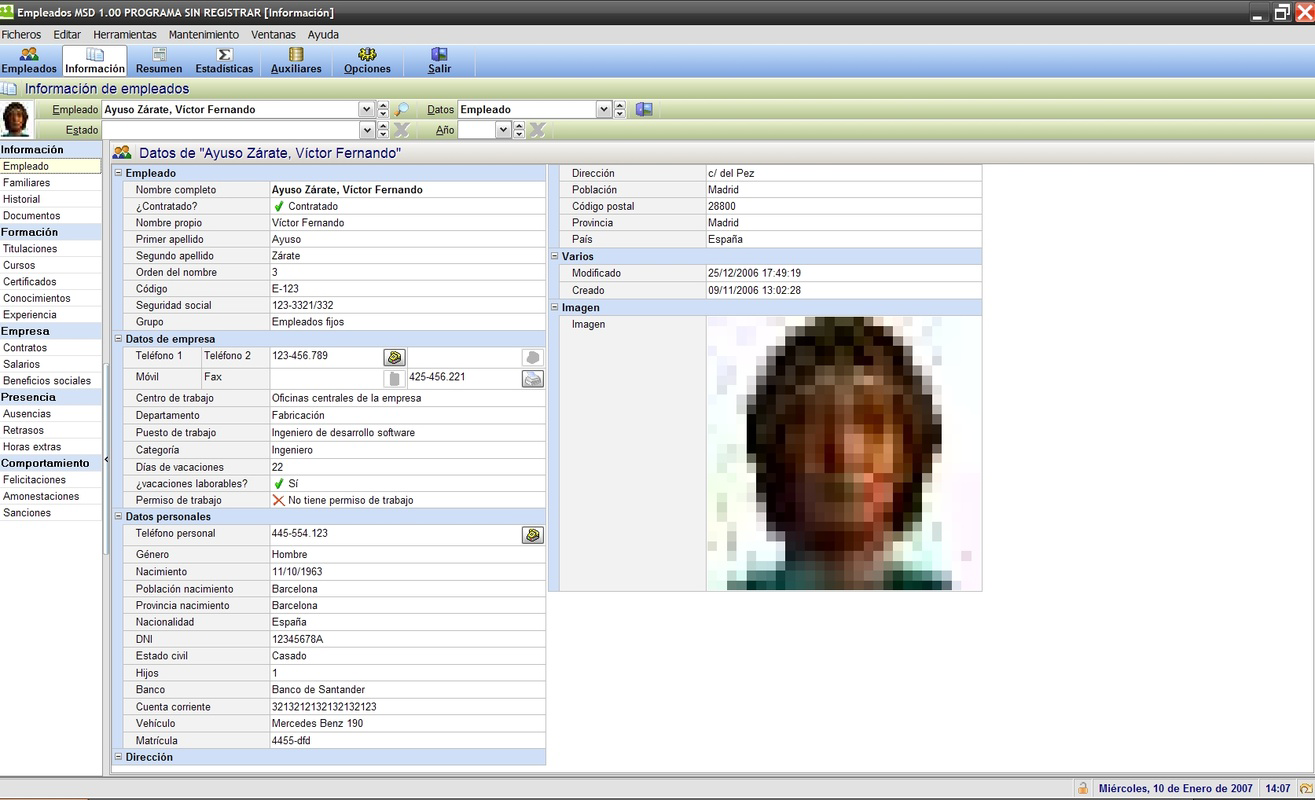This screenshot has width=1315, height=800.
Task: Switch to the Resumen view
Action: [159, 61]
